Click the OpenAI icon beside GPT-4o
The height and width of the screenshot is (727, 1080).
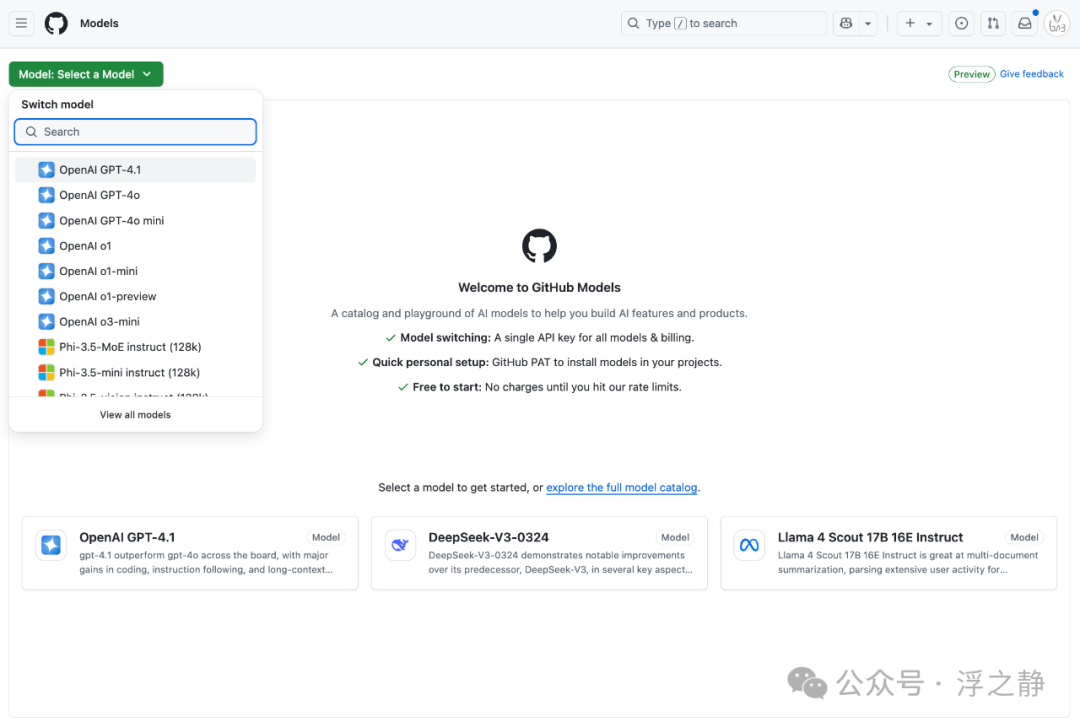click(x=46, y=196)
